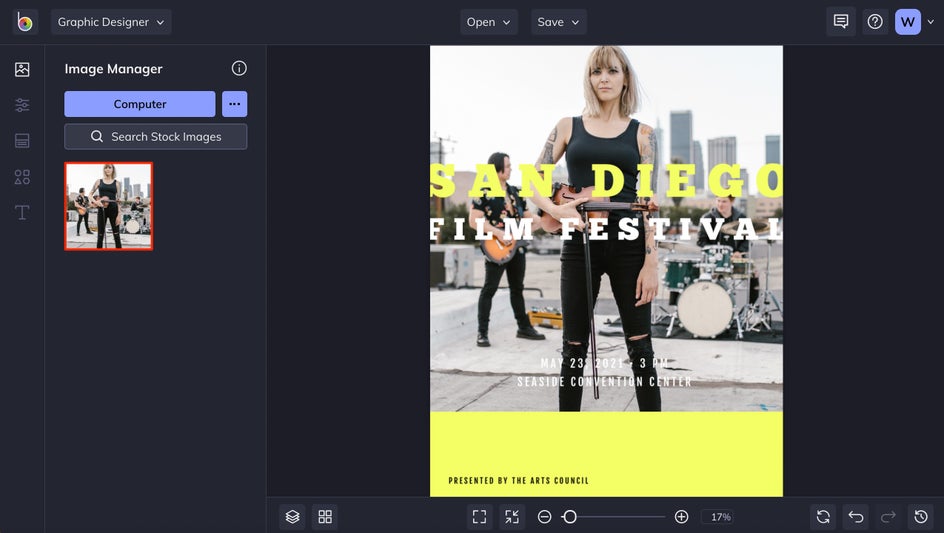Viewport: 944px width, 533px height.
Task: Click the BeFunky logo icon
Action: pyautogui.click(x=25, y=22)
